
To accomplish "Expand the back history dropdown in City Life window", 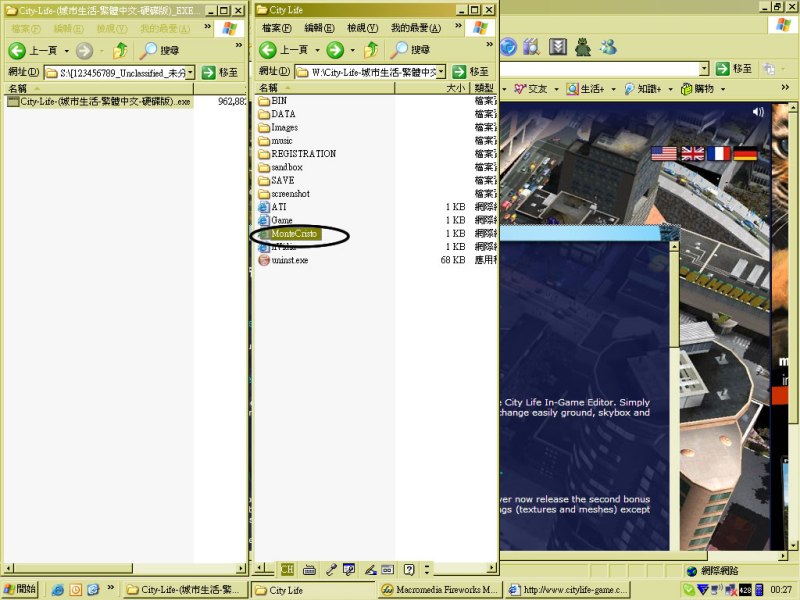I will pos(317,50).
